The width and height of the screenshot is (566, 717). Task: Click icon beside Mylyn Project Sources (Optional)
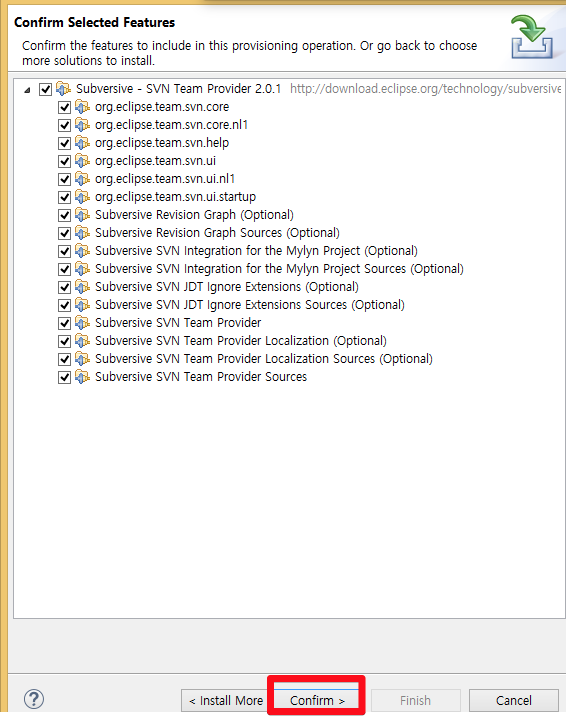82,268
